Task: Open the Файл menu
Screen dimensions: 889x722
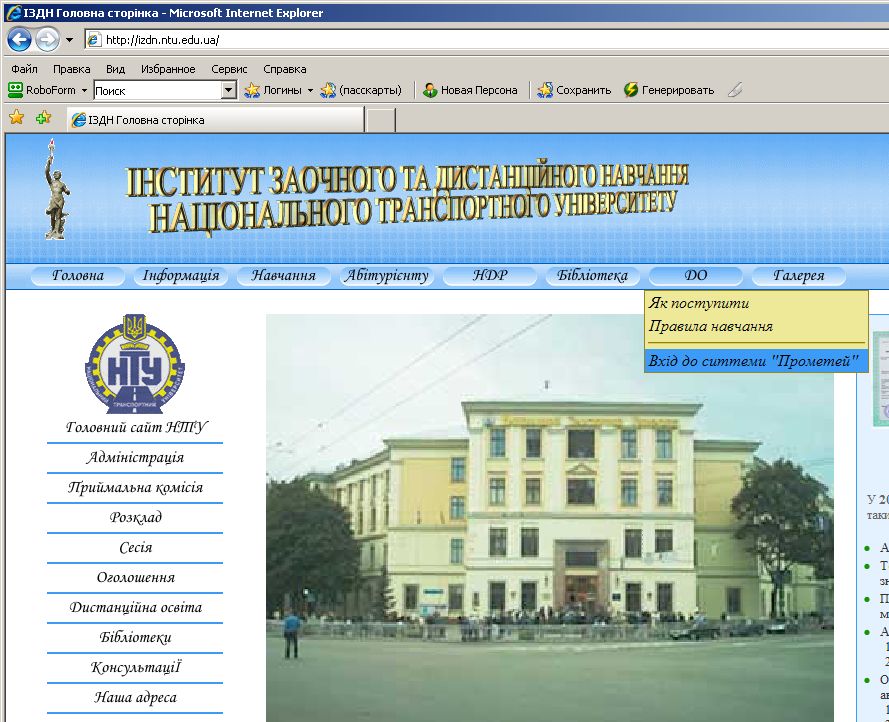Action: click(24, 69)
